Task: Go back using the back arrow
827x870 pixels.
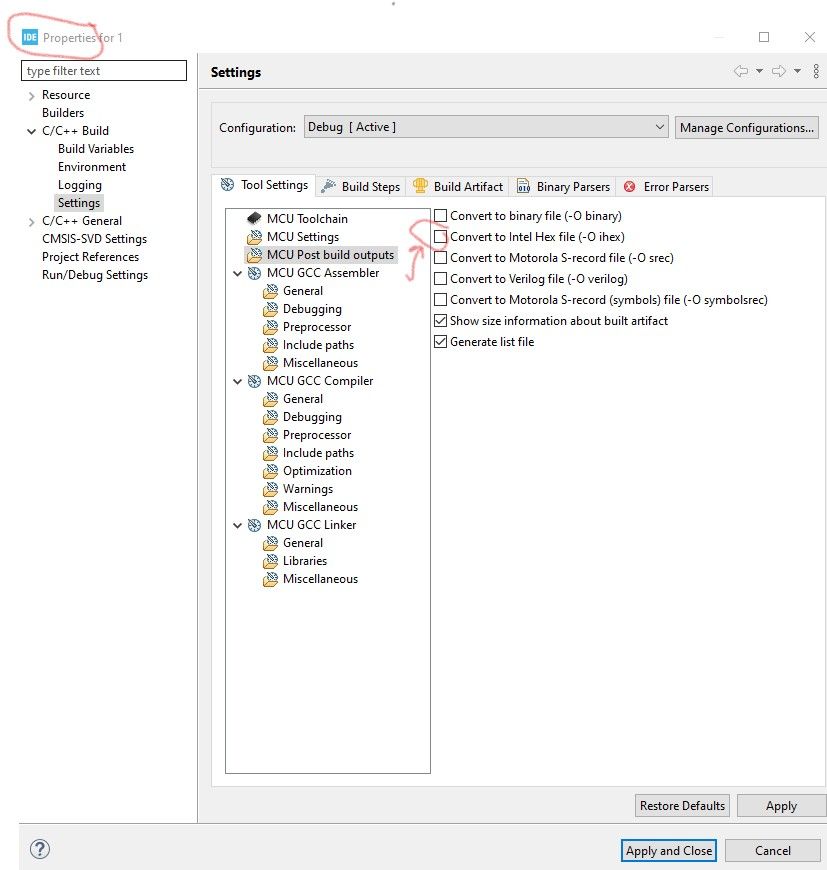Action: tap(740, 71)
